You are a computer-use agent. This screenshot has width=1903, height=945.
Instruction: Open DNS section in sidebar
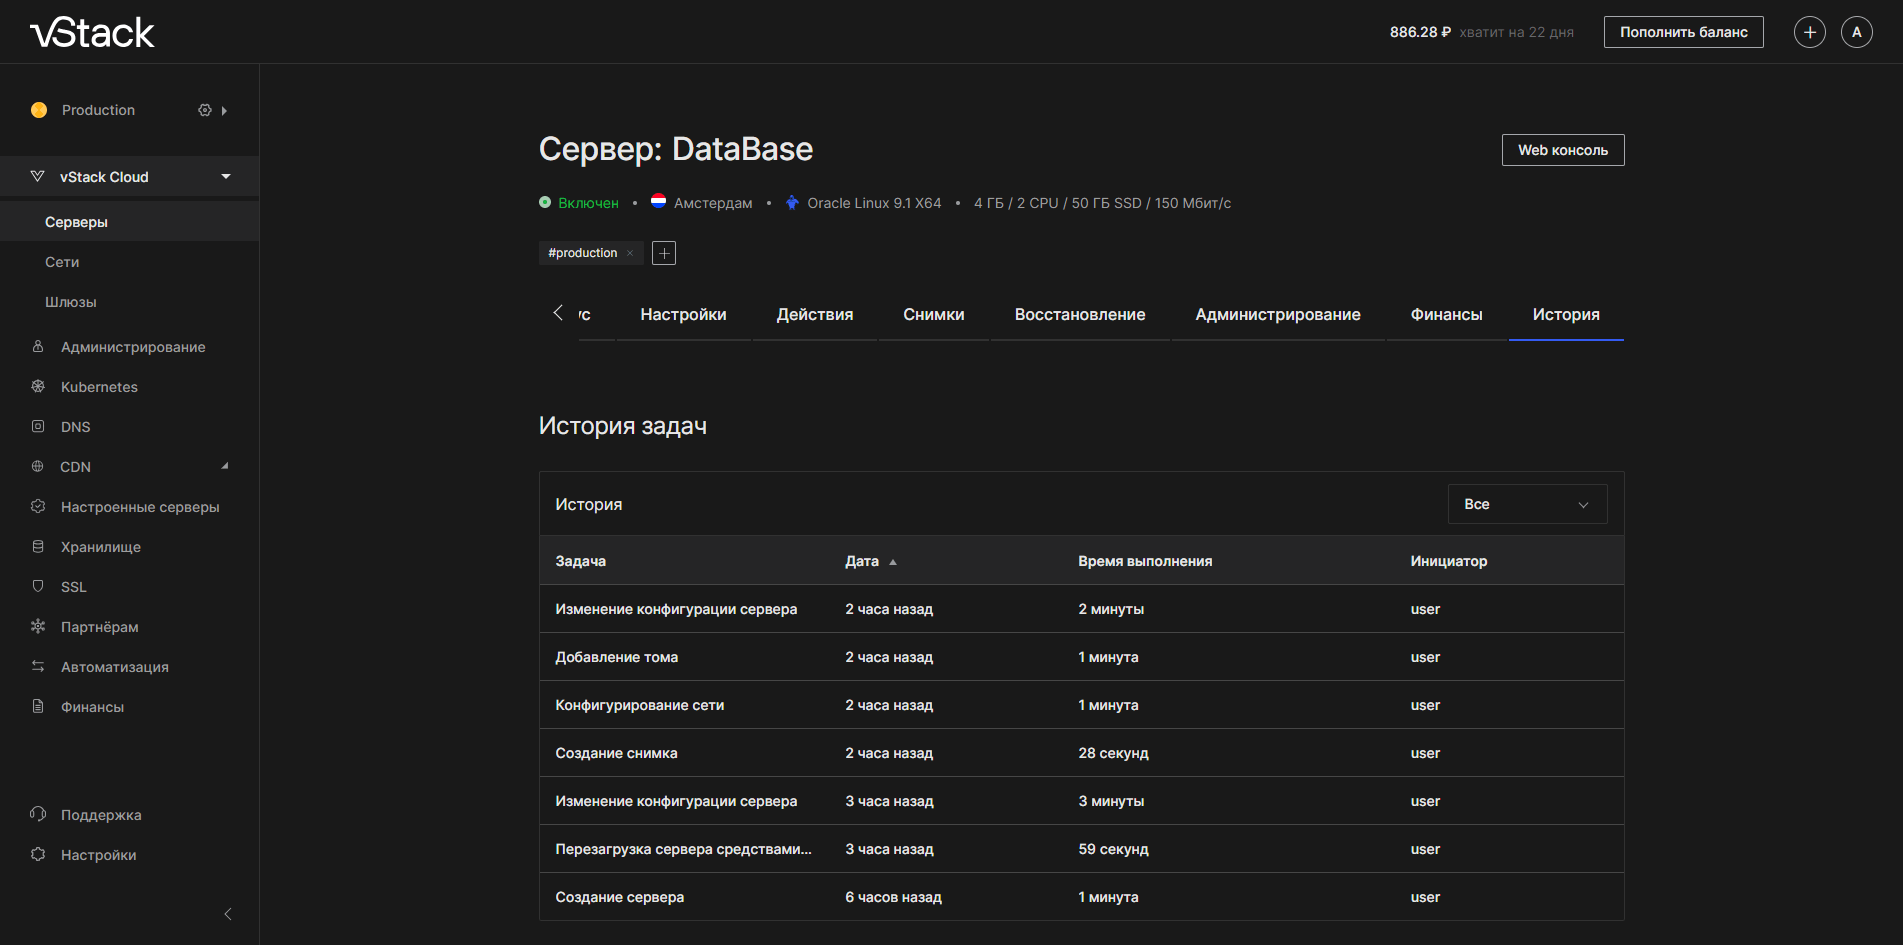point(75,427)
